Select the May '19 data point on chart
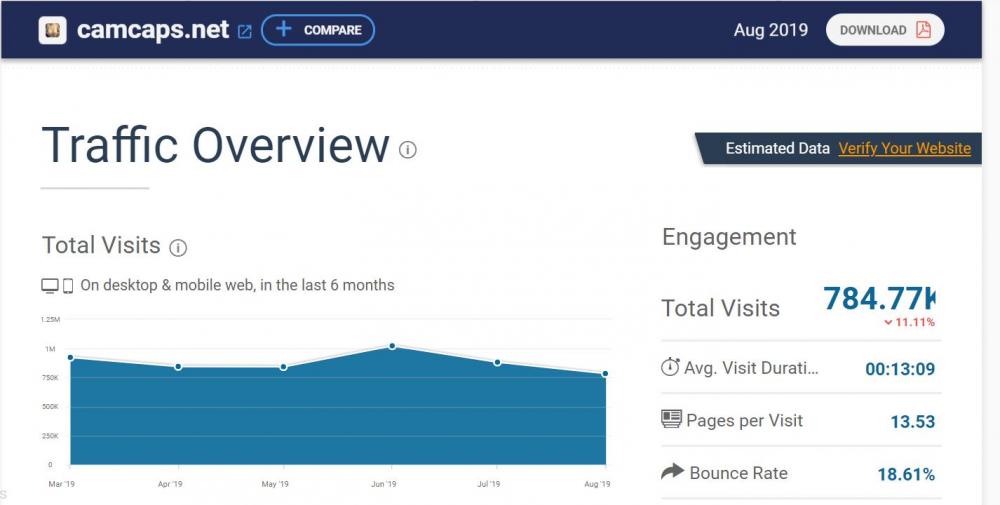Image resolution: width=1000 pixels, height=505 pixels. pyautogui.click(x=284, y=367)
